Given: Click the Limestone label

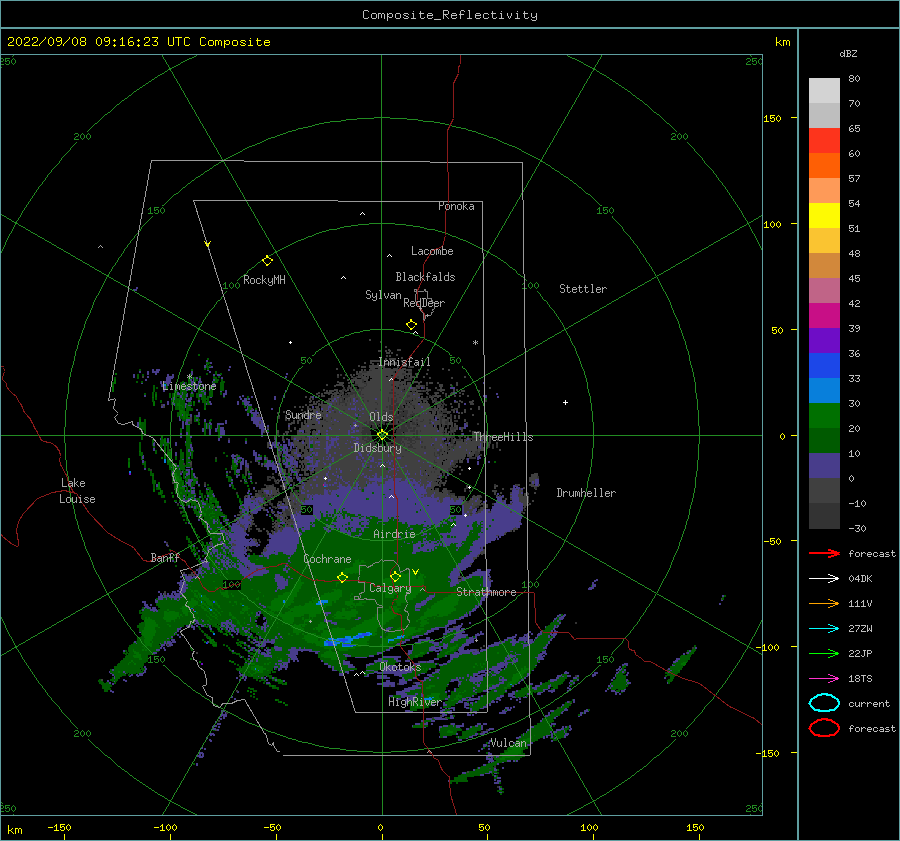Looking at the screenshot, I should coord(189,386).
